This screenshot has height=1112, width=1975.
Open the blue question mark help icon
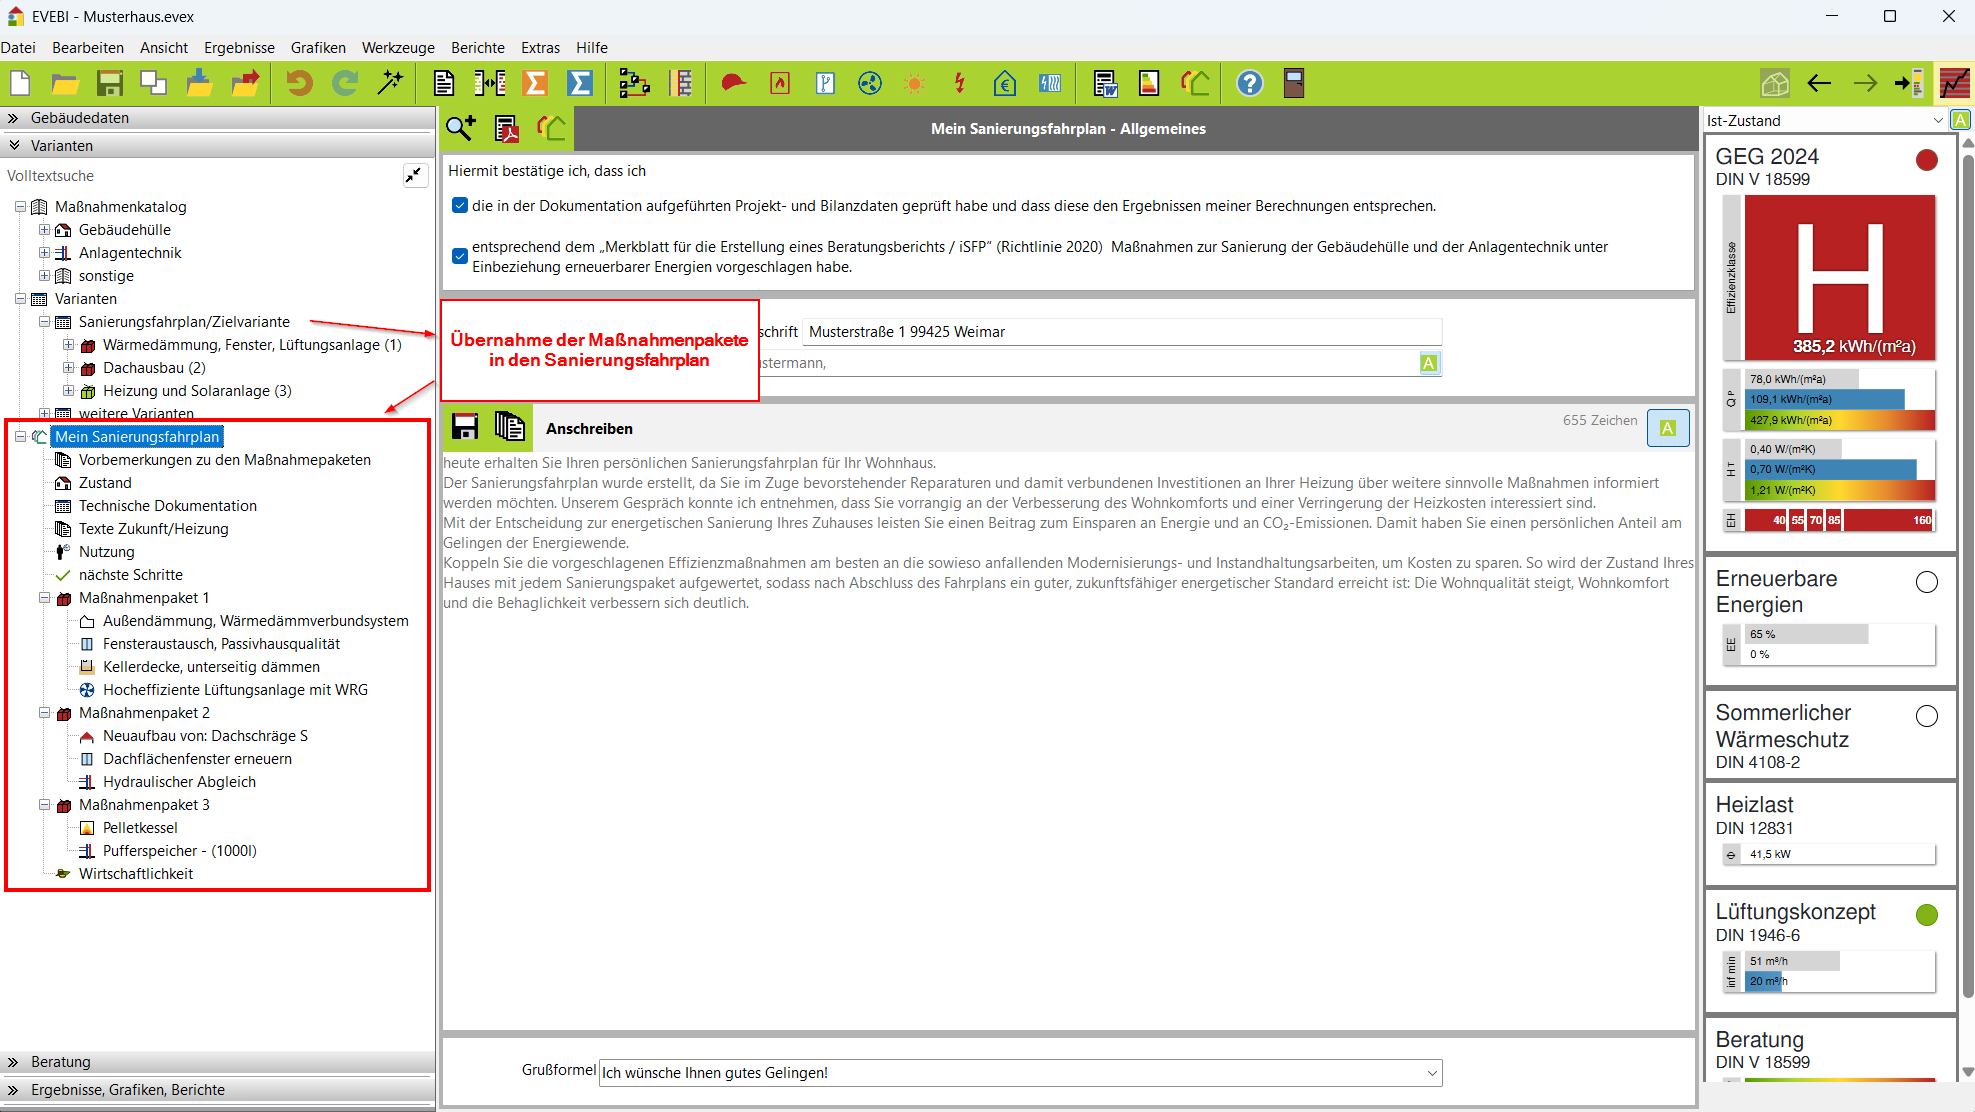coord(1249,83)
